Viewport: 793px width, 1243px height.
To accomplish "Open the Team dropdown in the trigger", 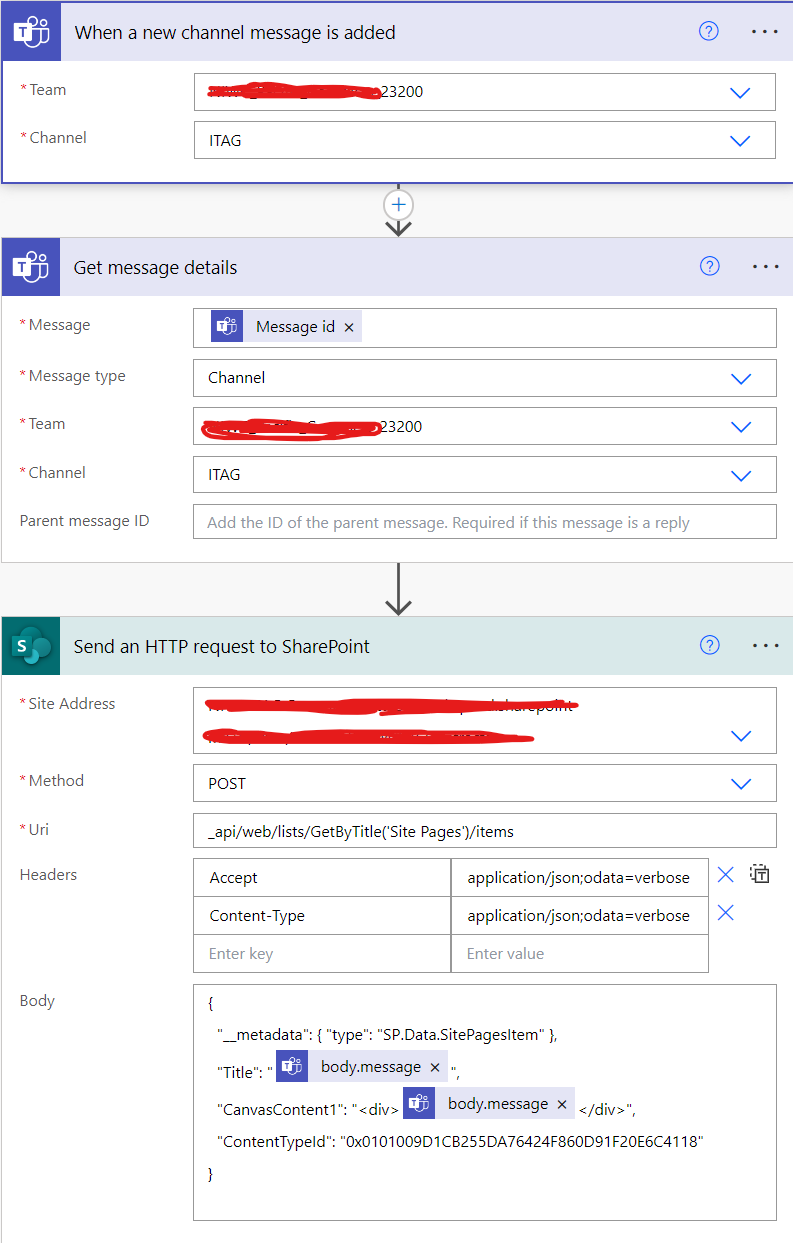I will pyautogui.click(x=740, y=92).
